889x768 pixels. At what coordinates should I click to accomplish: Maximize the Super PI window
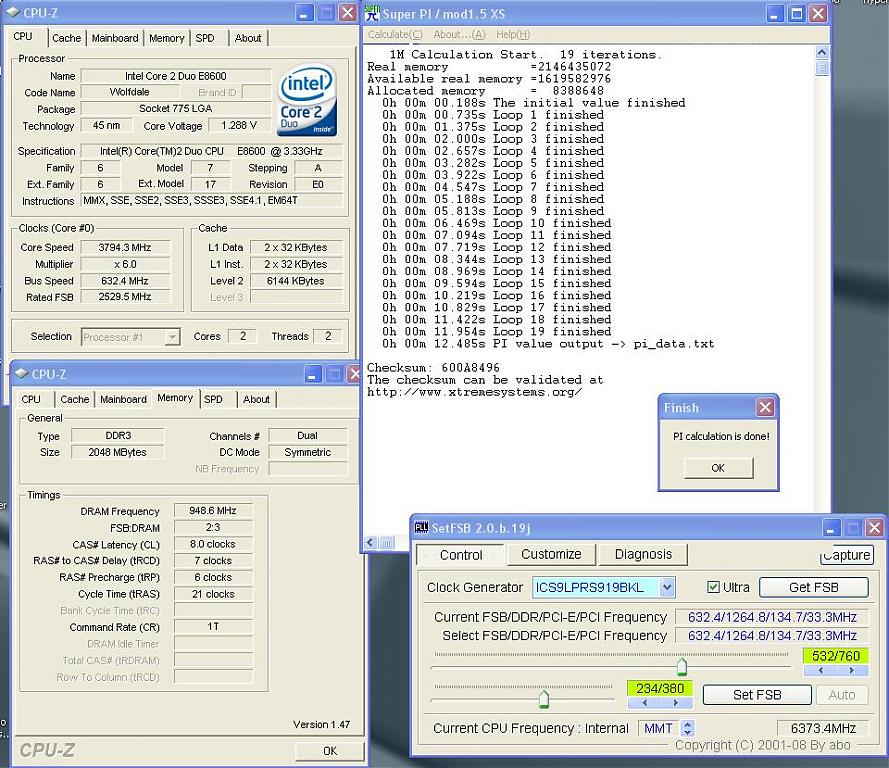797,13
